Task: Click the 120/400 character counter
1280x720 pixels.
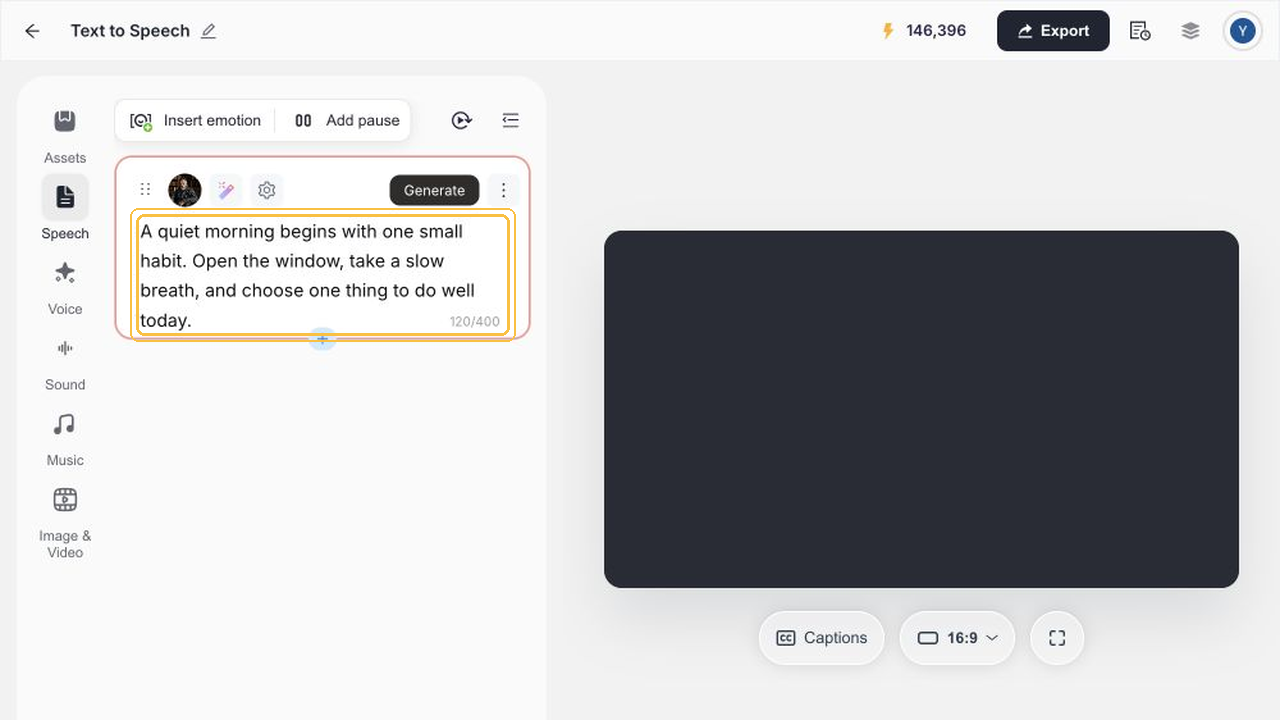Action: (x=475, y=322)
